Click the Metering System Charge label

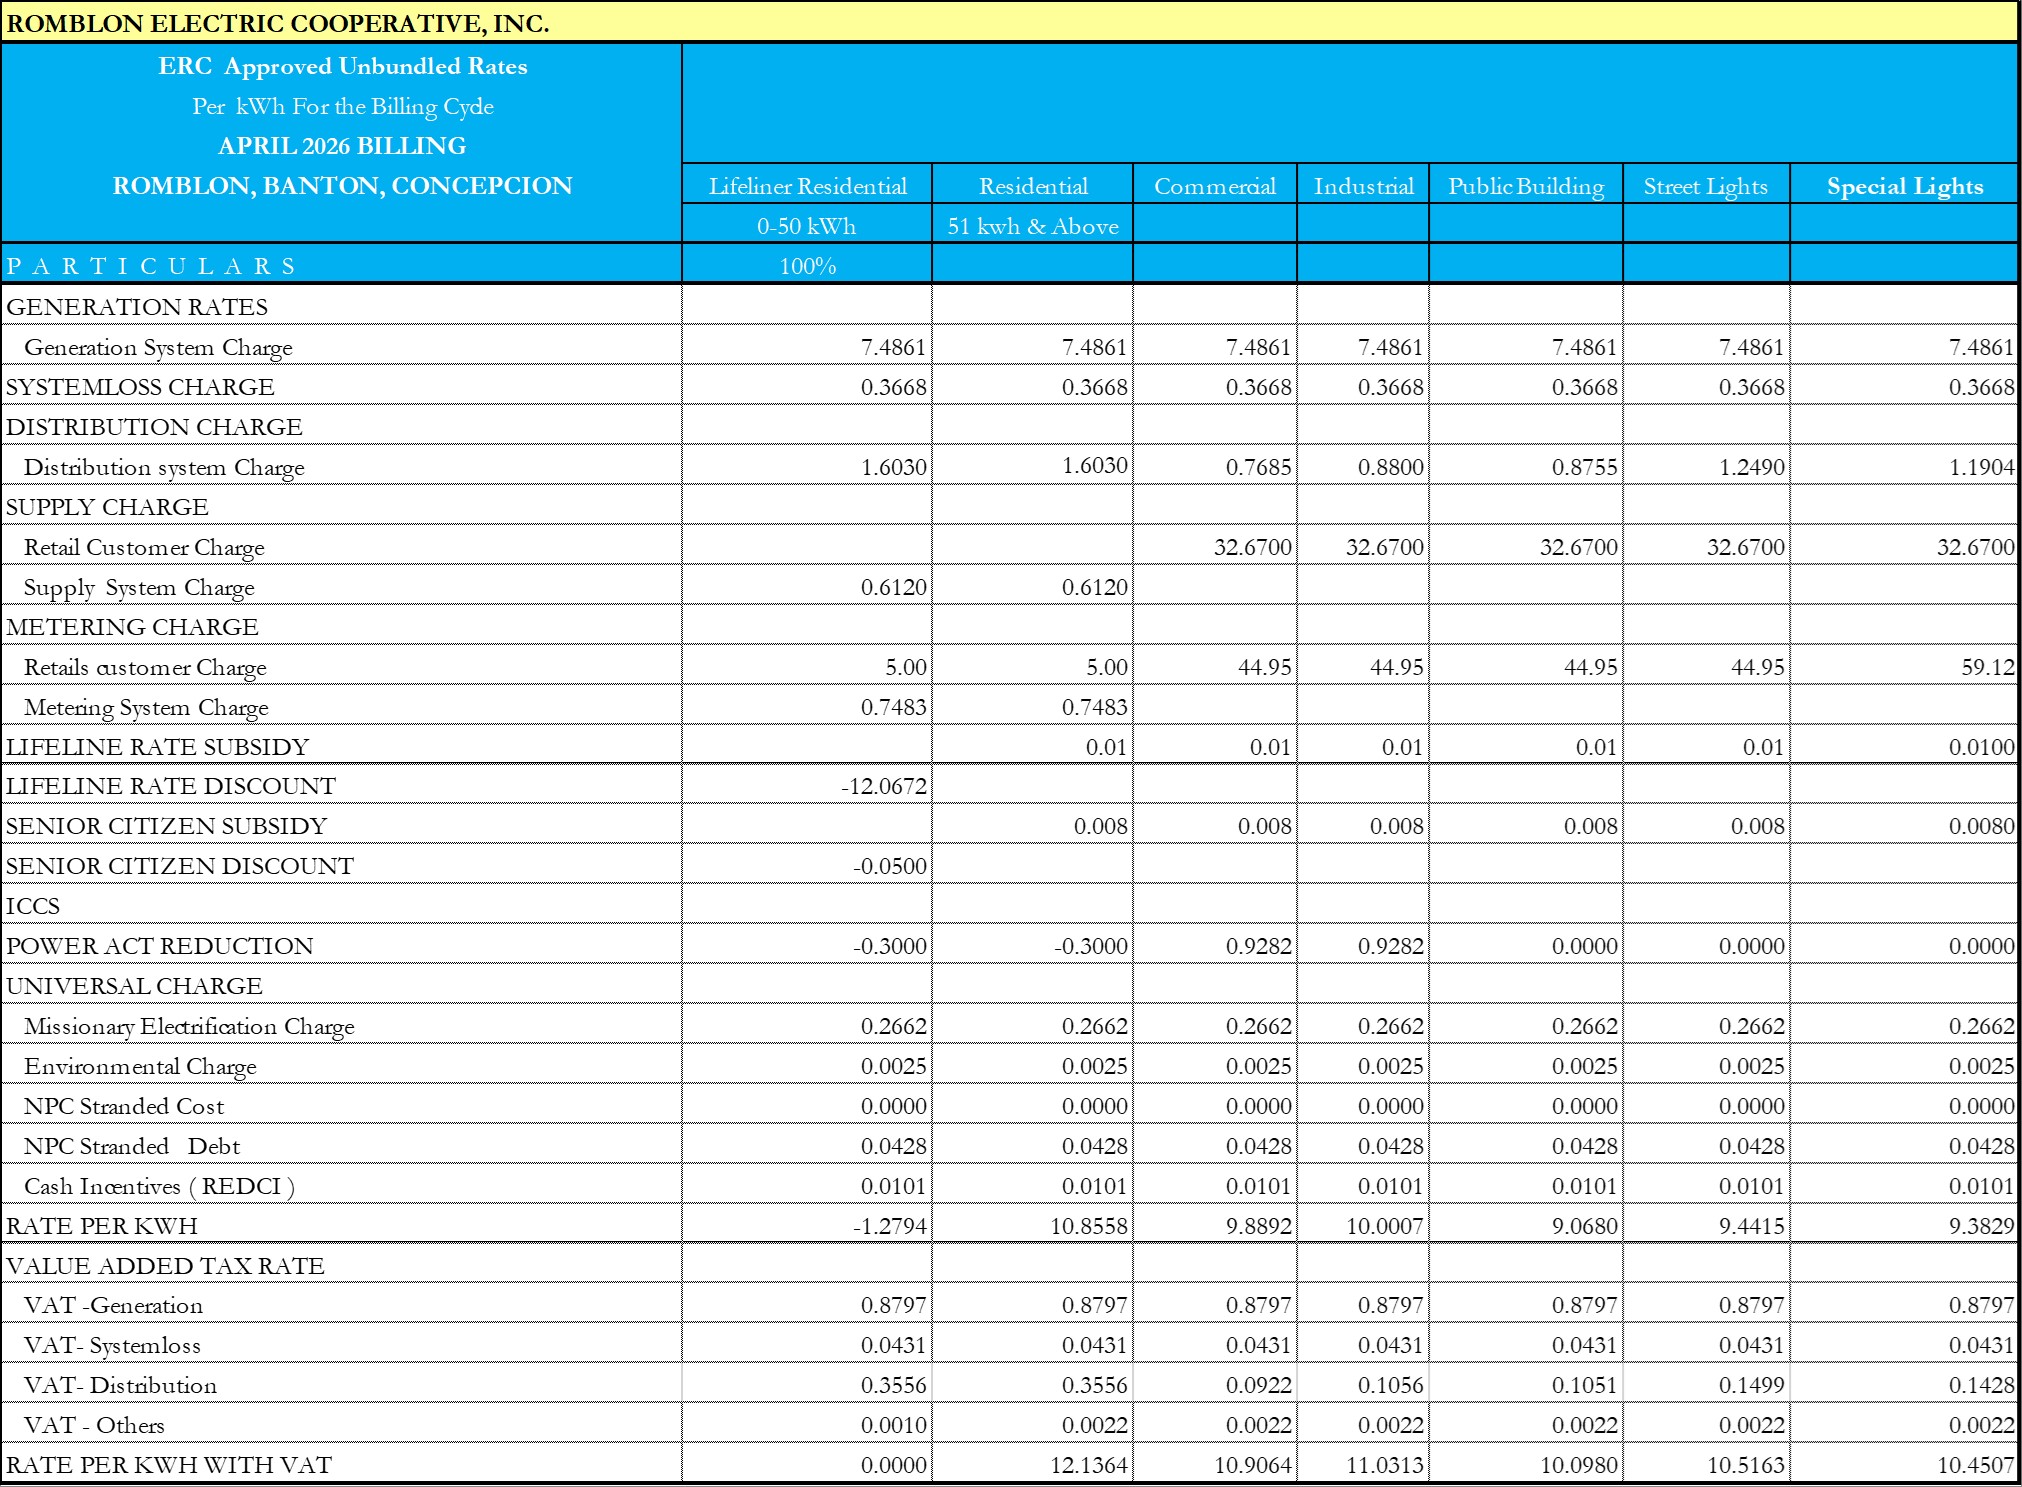146,707
